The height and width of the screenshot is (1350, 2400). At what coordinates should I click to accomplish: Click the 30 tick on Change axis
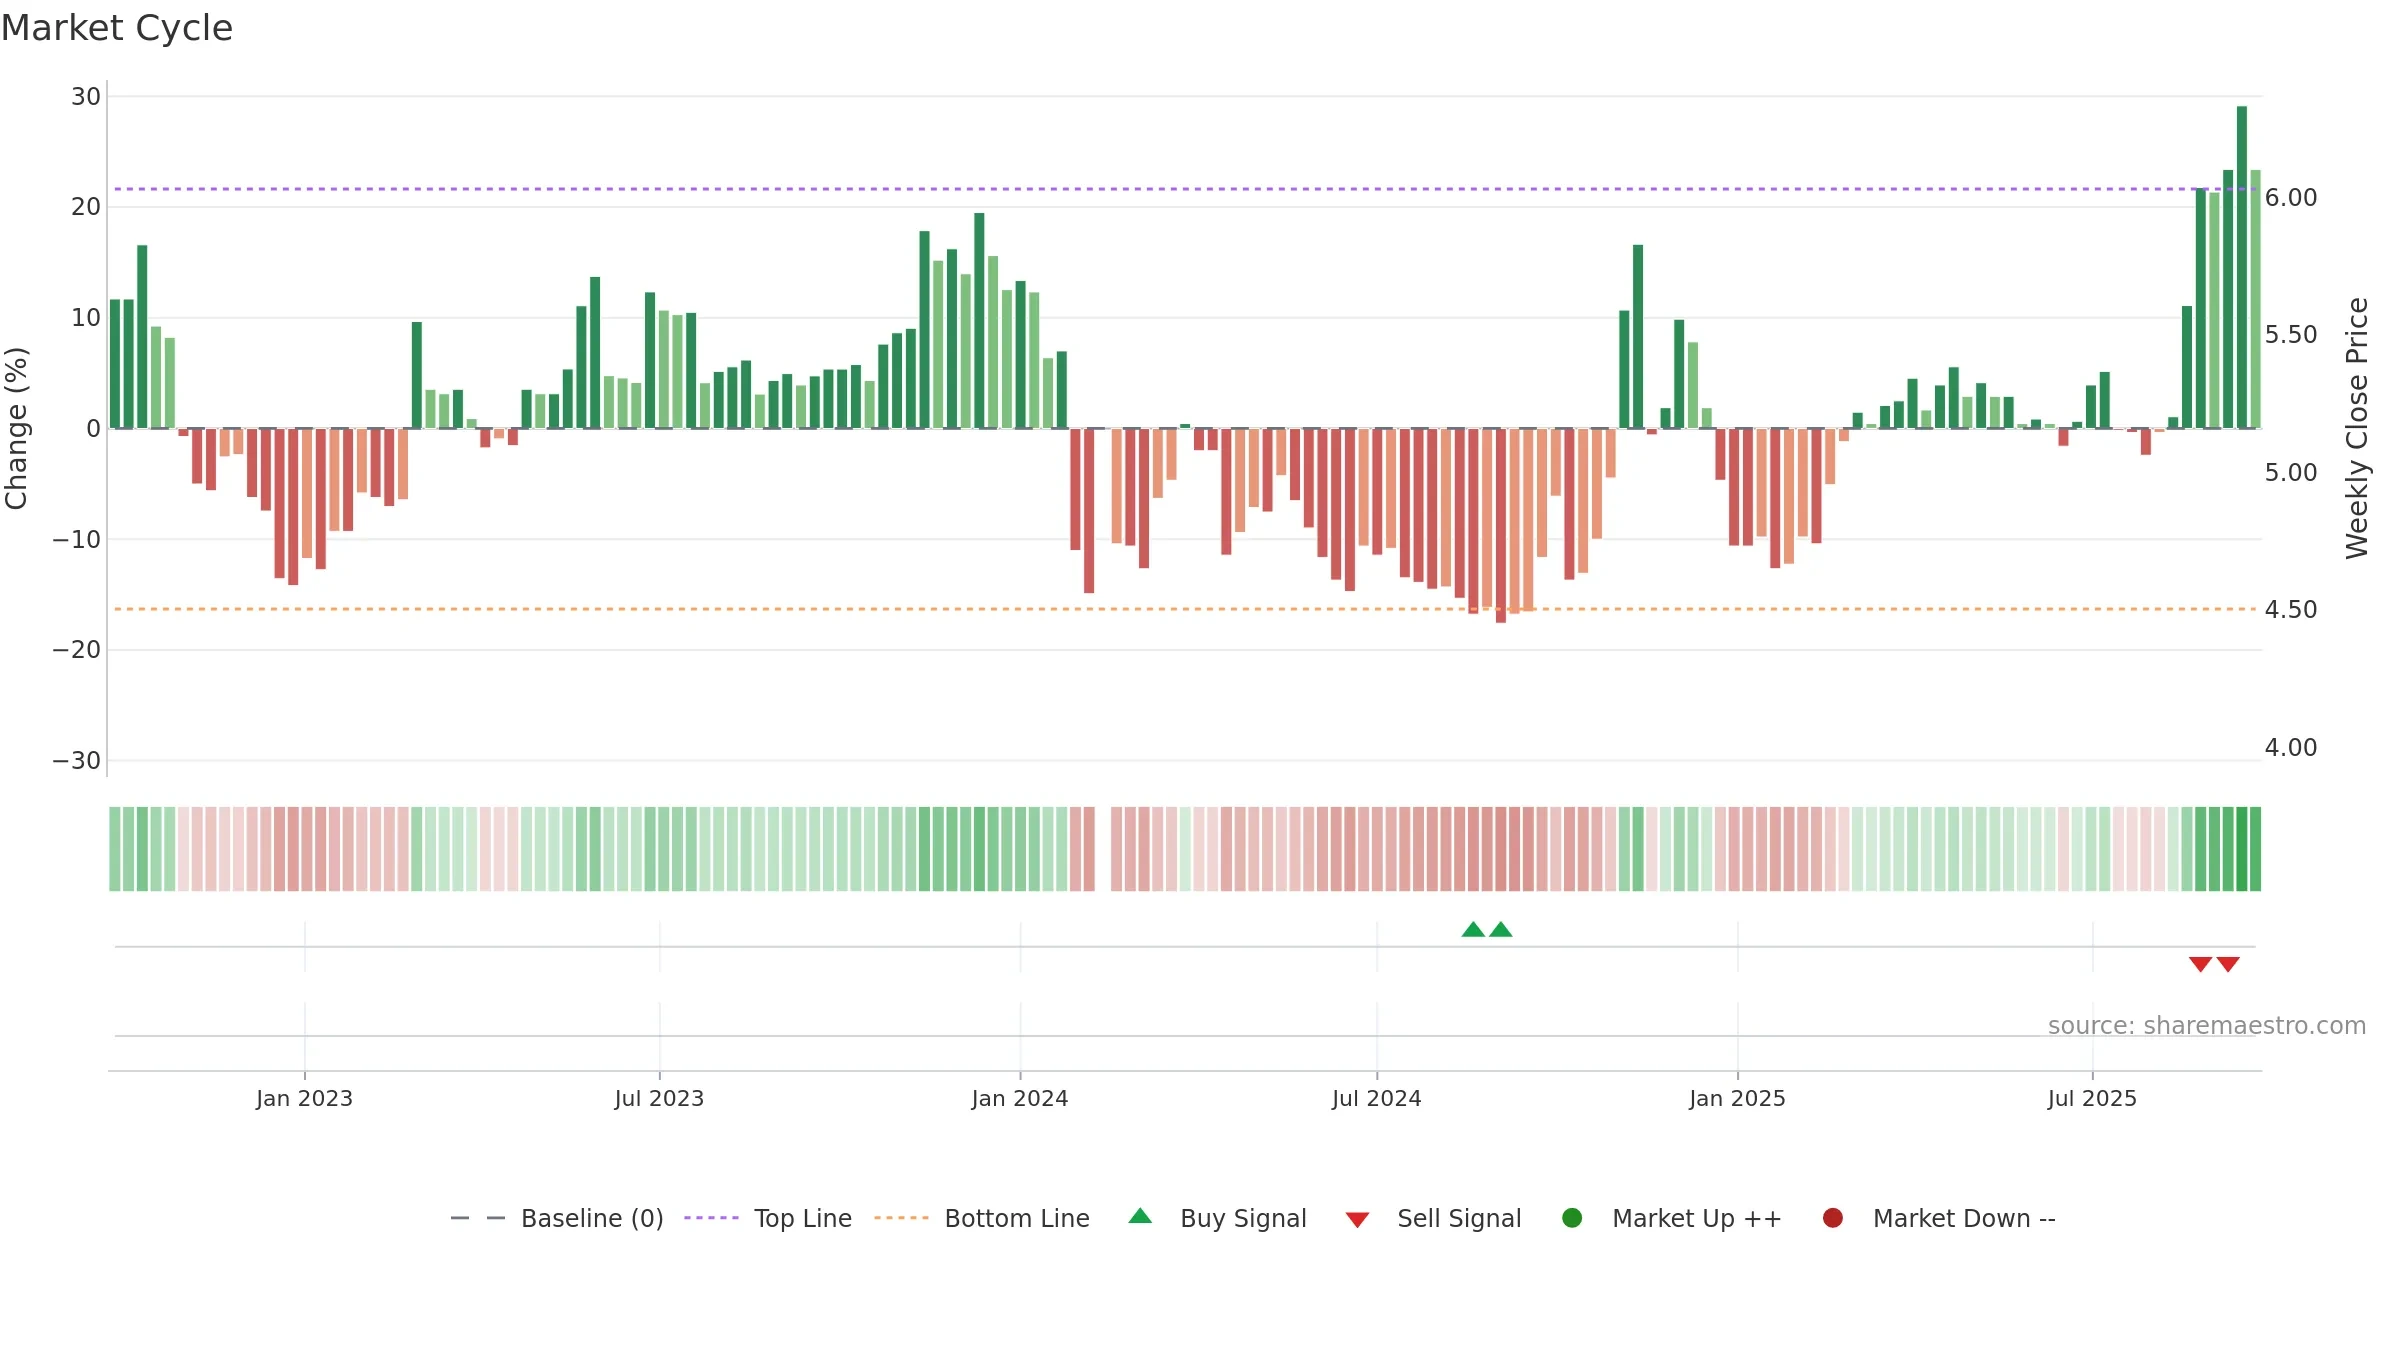tap(86, 97)
